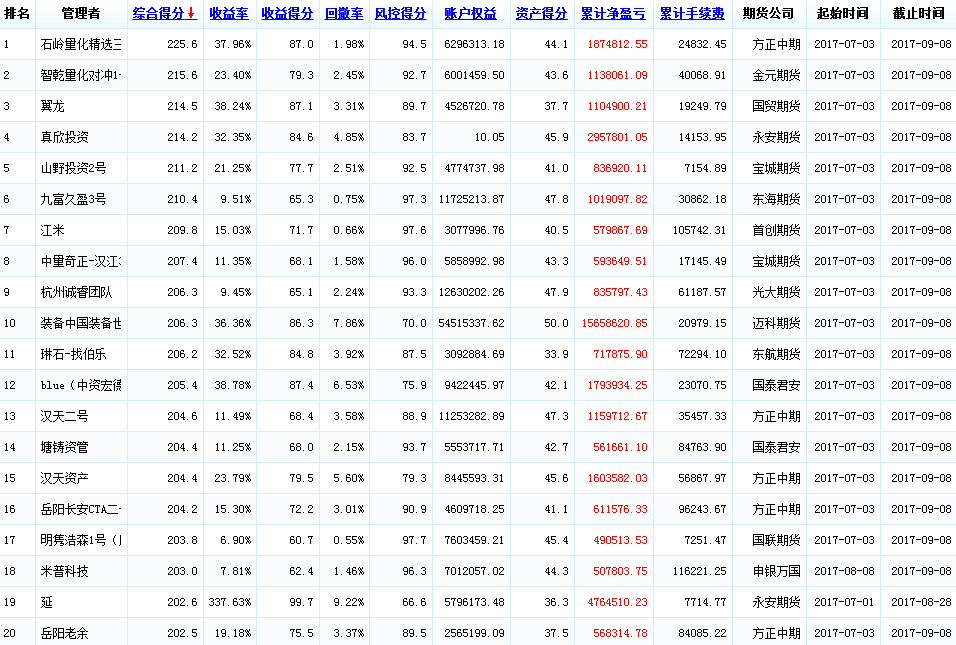Select manager 江米
The height and width of the screenshot is (645, 956).
(52, 230)
